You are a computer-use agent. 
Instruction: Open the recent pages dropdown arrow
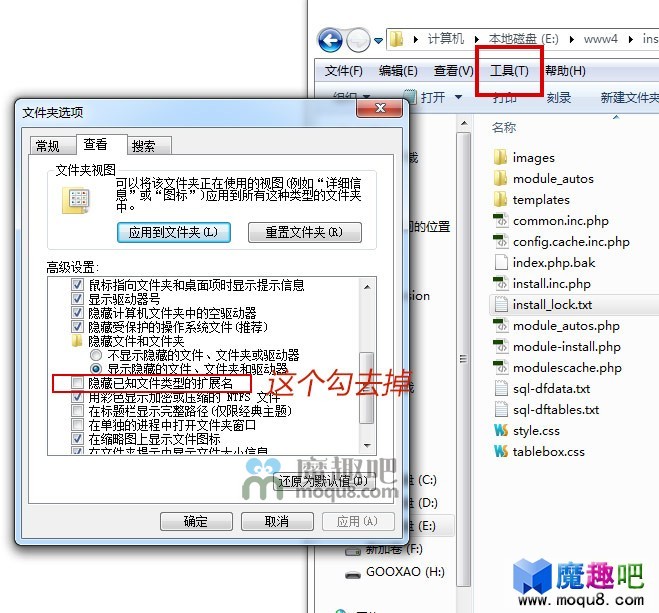click(378, 41)
